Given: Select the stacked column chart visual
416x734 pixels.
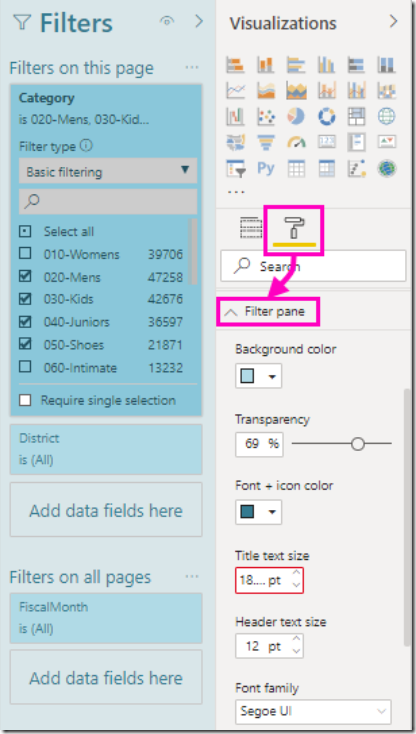Looking at the screenshot, I should [x=265, y=65].
